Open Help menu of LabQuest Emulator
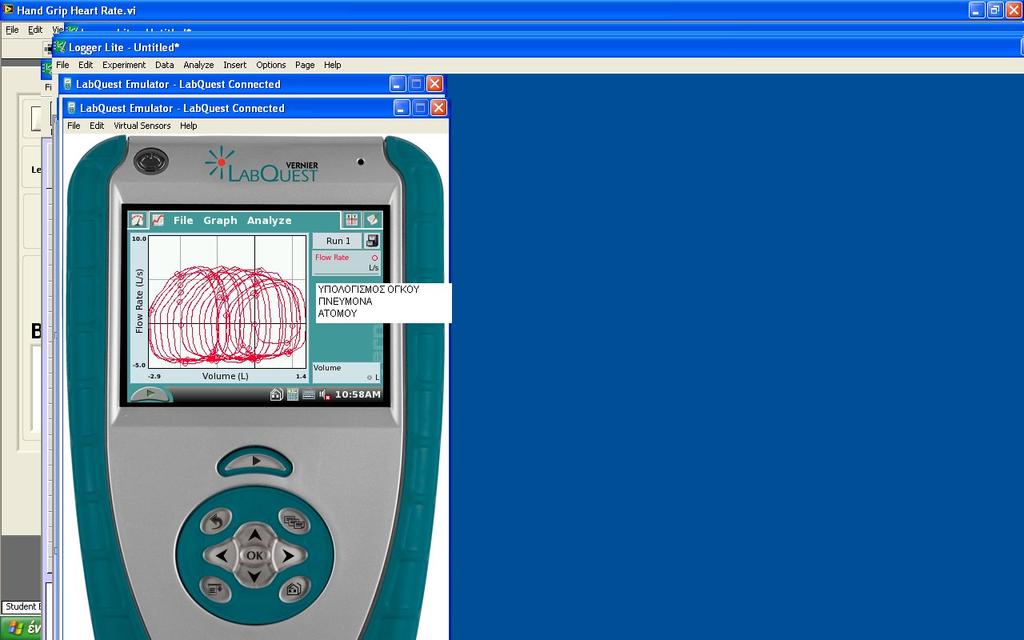The height and width of the screenshot is (640, 1024). tap(188, 125)
